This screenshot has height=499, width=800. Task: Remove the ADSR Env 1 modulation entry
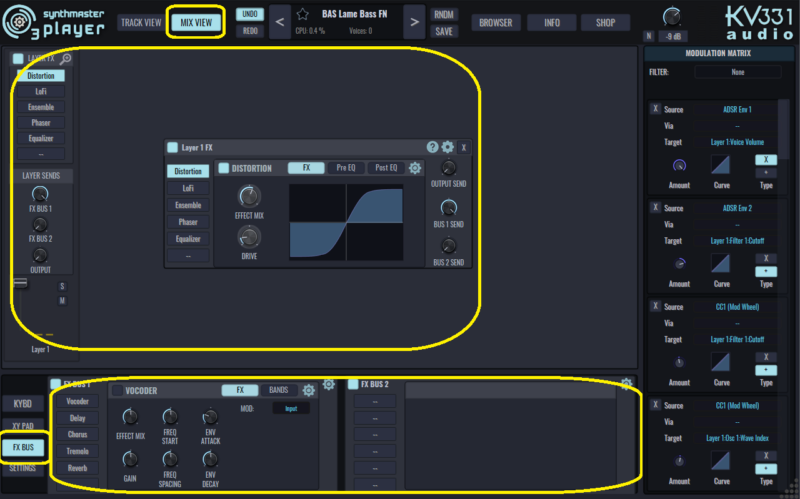[x=655, y=108]
